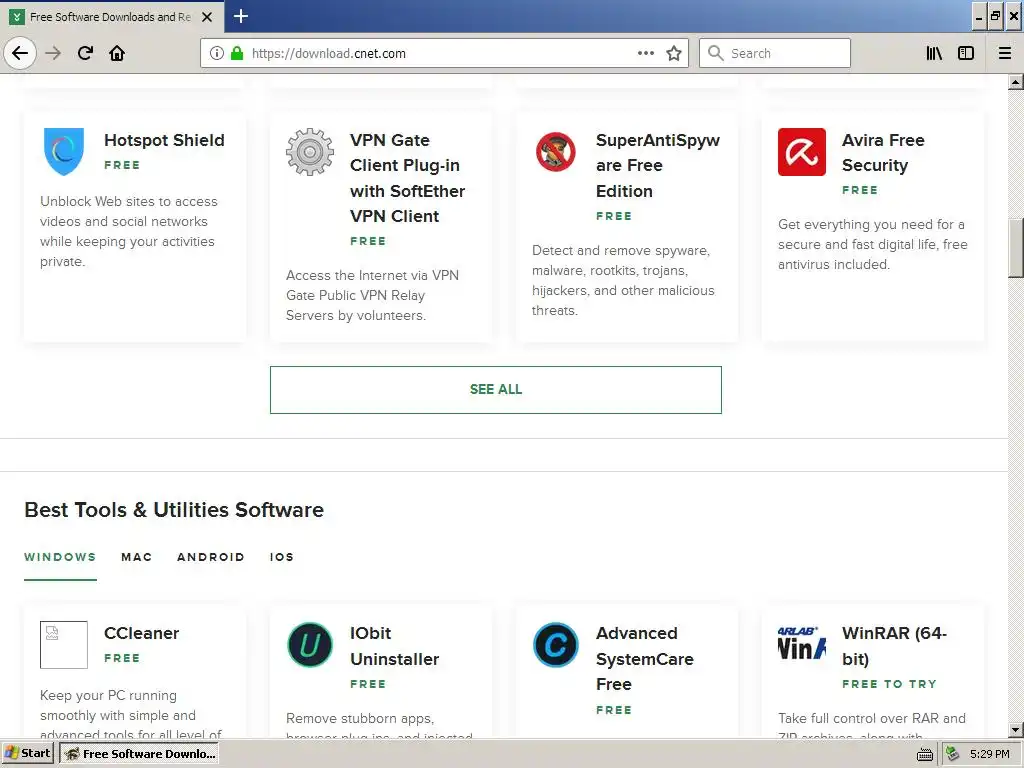Switch to the IOS tab
The image size is (1024, 768).
tap(281, 557)
